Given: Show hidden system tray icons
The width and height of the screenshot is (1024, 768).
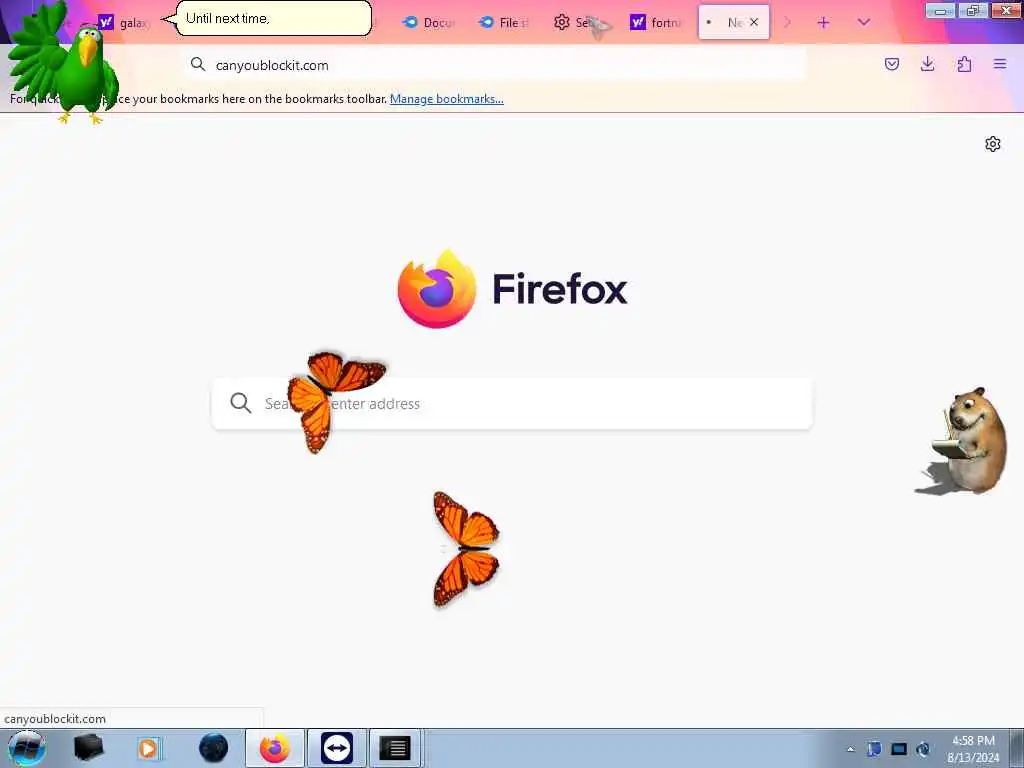Looking at the screenshot, I should tap(850, 749).
